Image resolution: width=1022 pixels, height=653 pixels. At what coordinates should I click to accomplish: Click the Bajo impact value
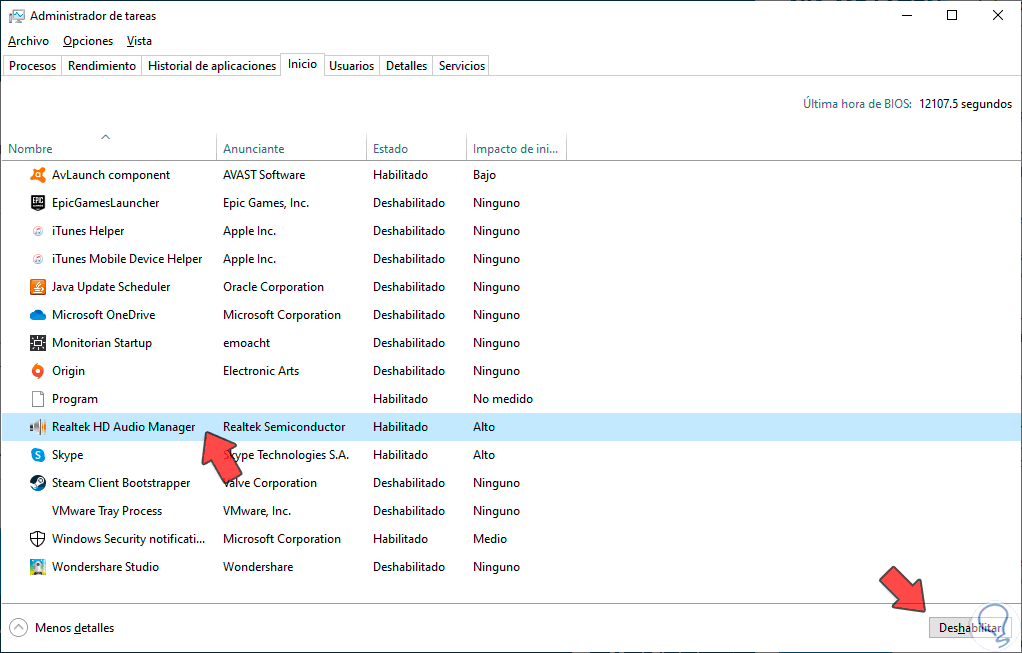[x=484, y=175]
